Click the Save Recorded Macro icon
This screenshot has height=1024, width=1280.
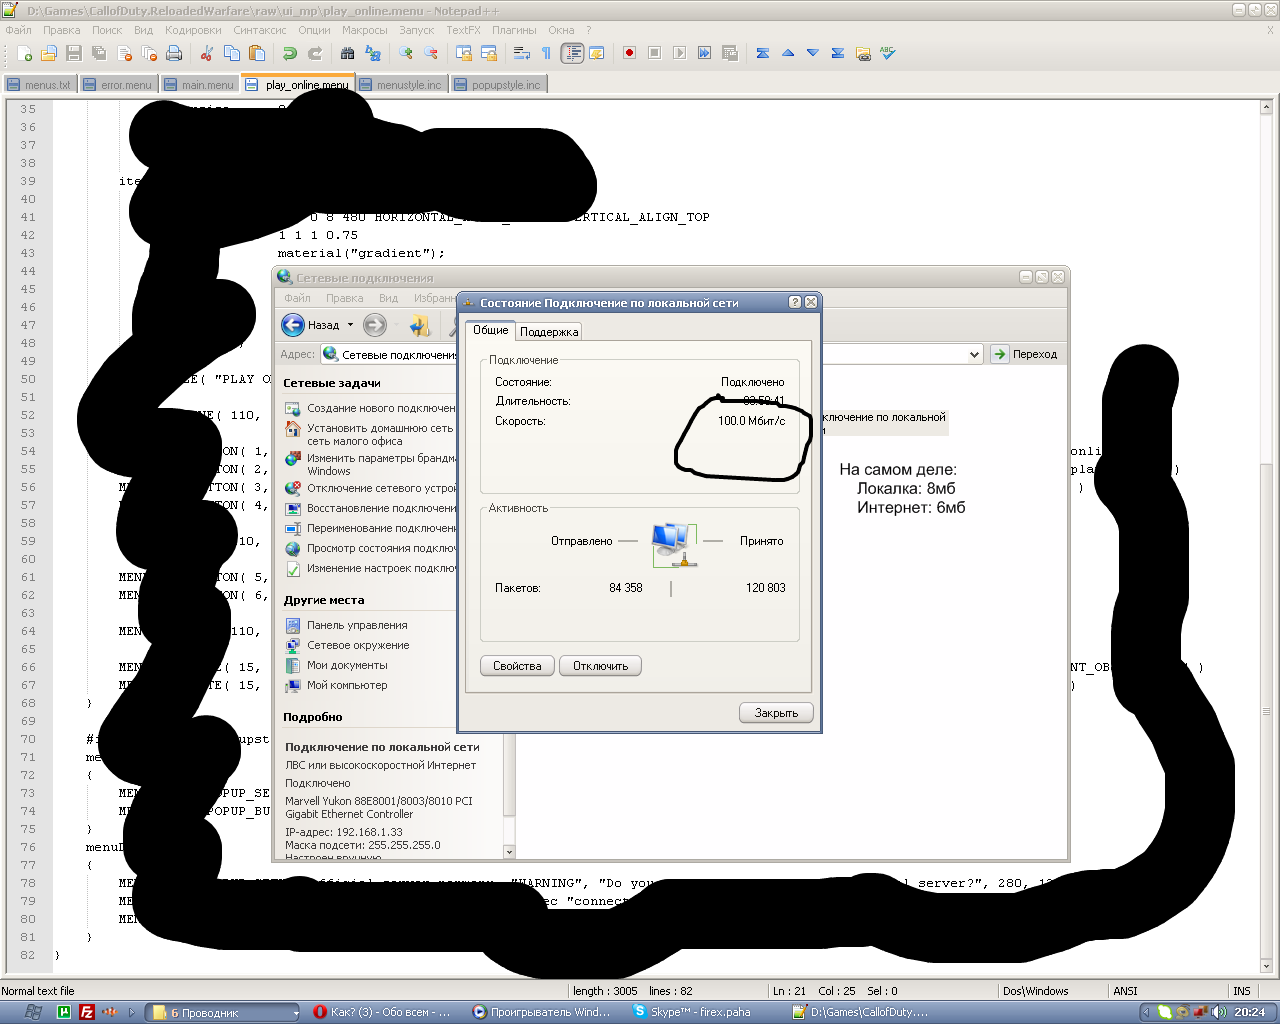coord(730,53)
